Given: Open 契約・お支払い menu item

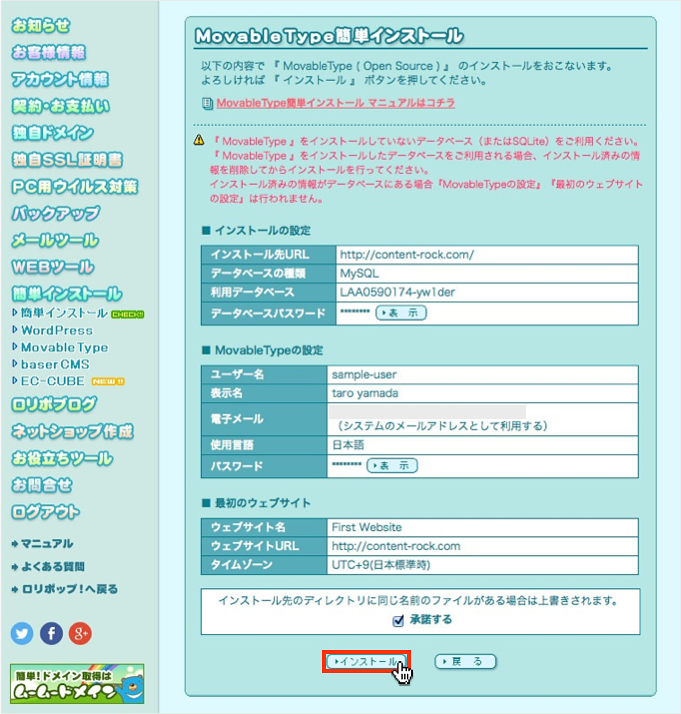Looking at the screenshot, I should tap(60, 106).
